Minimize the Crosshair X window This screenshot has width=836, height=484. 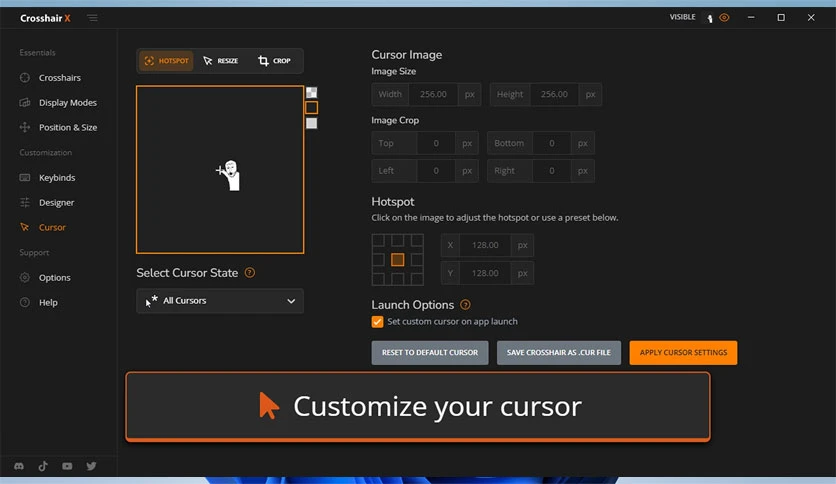coord(751,18)
